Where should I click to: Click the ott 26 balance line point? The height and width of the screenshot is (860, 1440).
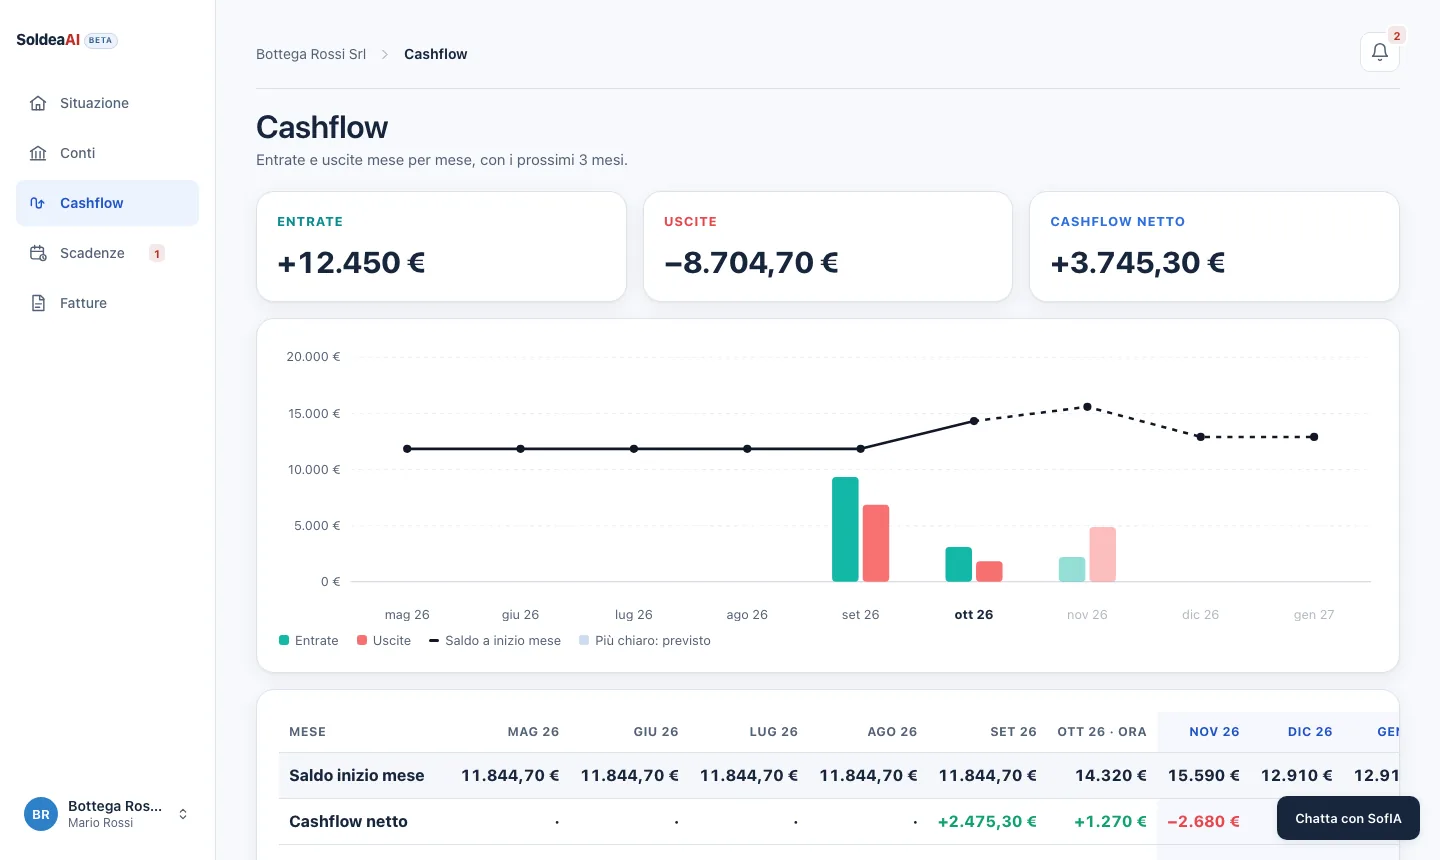click(974, 421)
